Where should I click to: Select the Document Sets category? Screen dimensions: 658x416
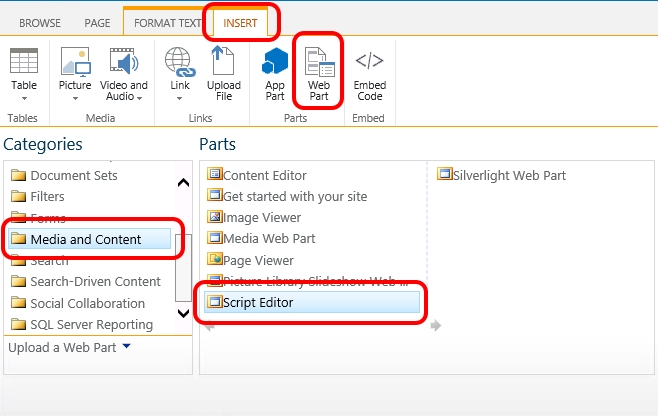coord(73,175)
